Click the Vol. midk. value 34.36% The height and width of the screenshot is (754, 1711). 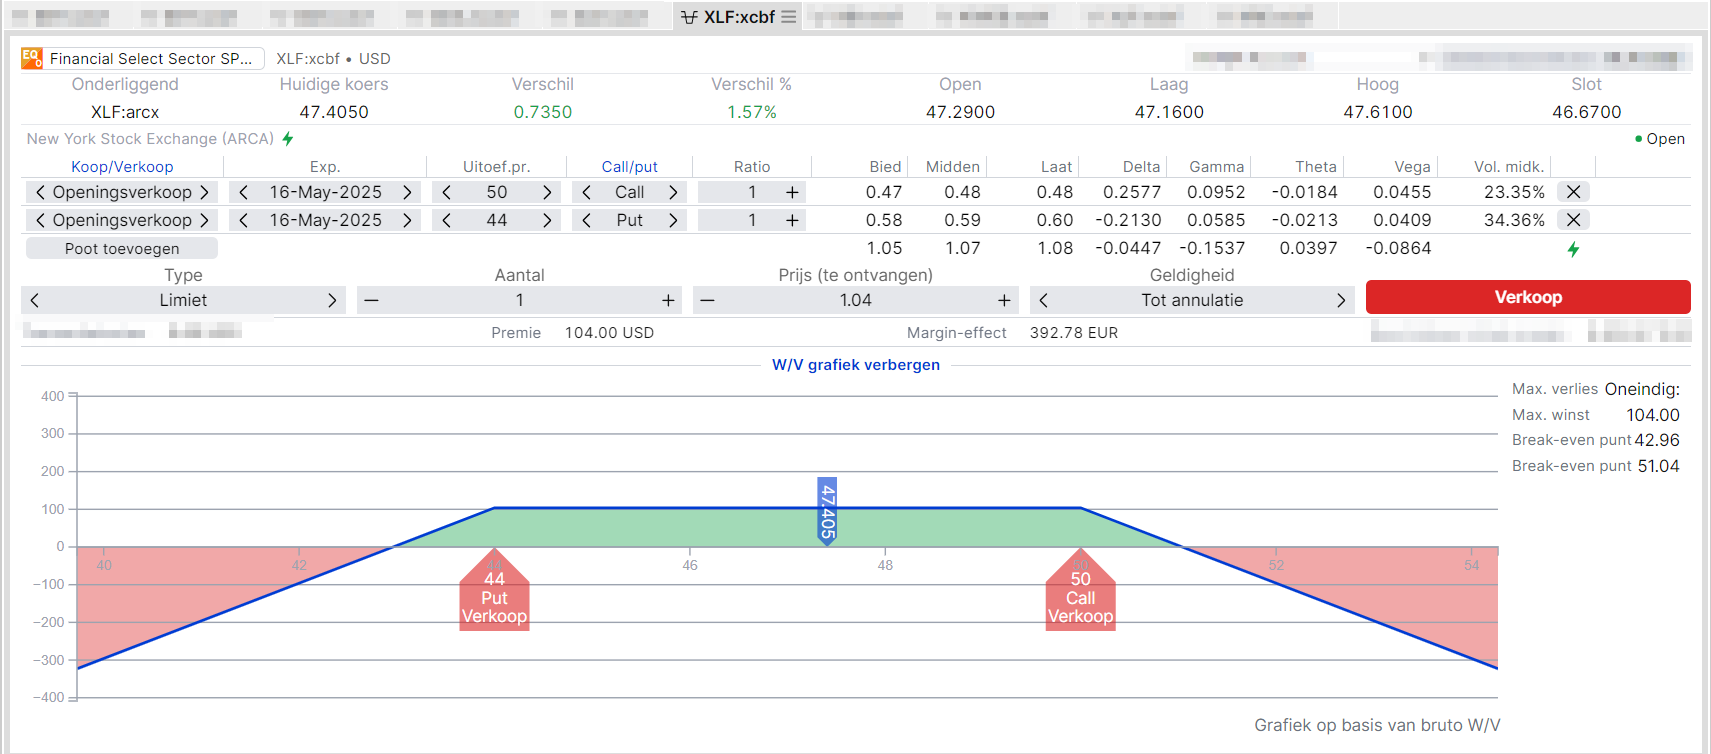[1514, 220]
